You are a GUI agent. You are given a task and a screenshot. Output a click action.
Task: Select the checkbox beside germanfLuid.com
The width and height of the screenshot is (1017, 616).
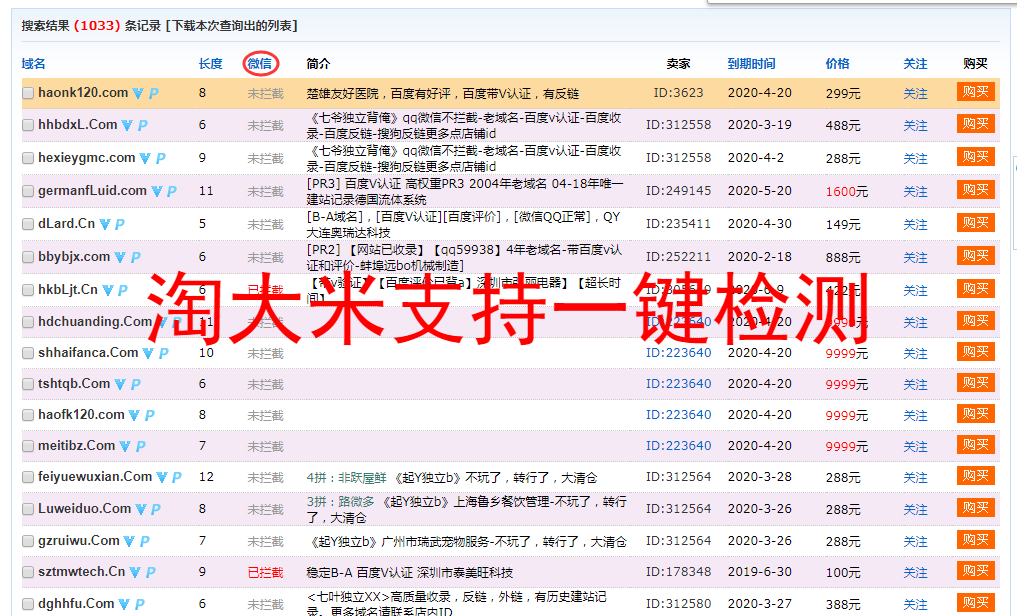(28, 190)
